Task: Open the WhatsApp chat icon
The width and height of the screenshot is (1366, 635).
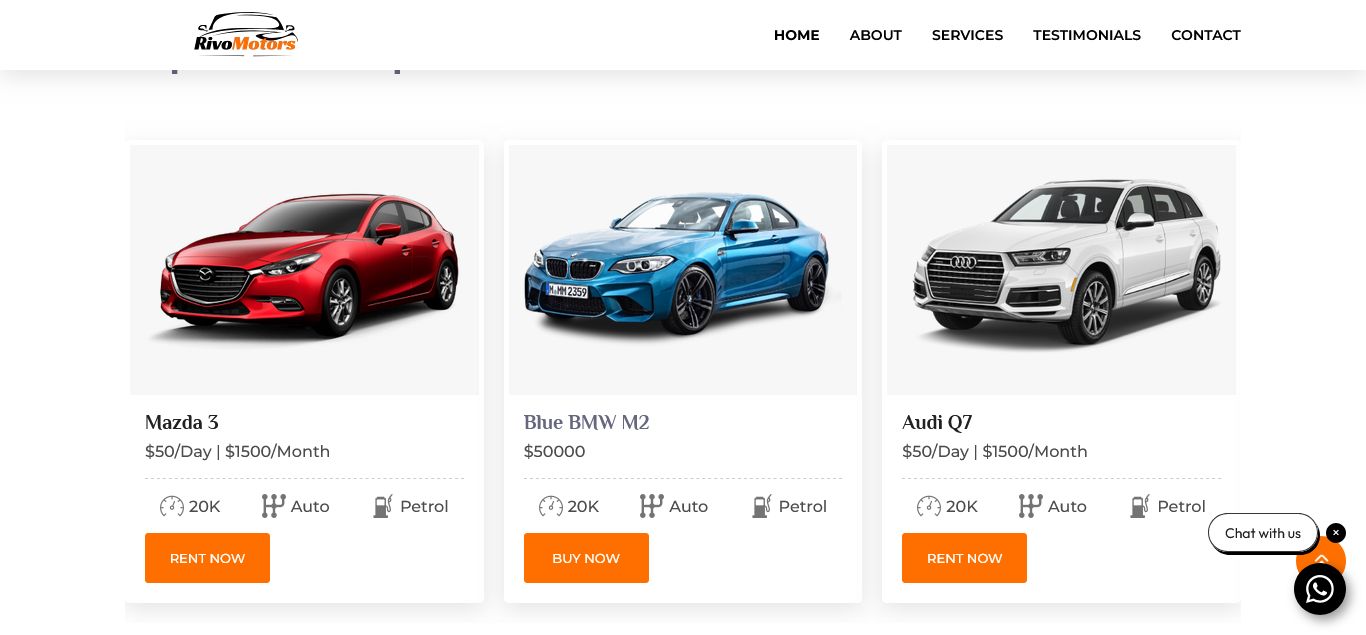Action: [1319, 589]
